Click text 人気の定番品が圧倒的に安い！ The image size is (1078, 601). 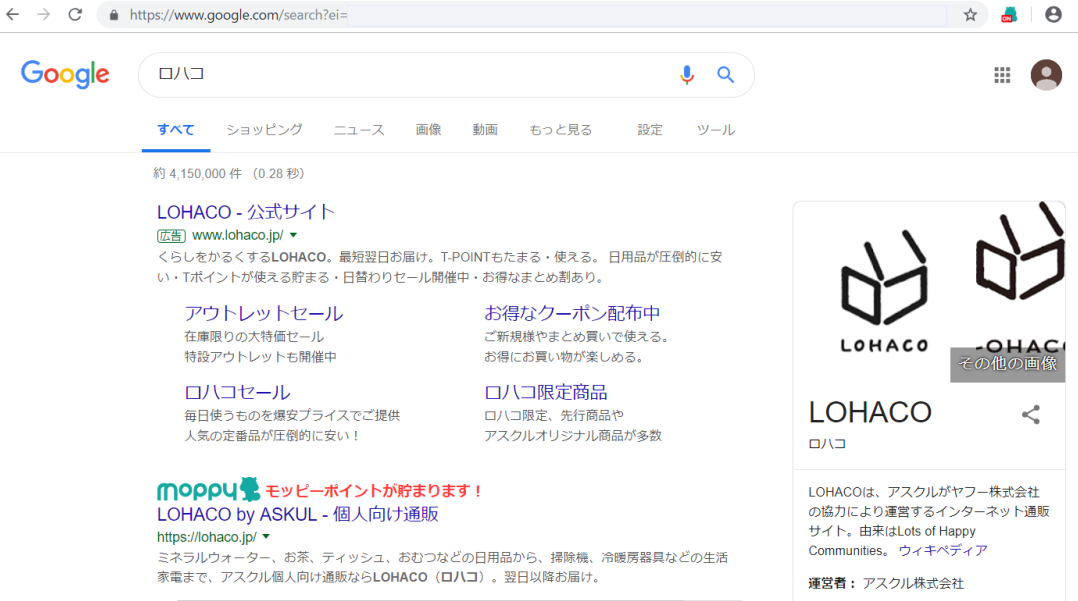pyautogui.click(x=272, y=436)
